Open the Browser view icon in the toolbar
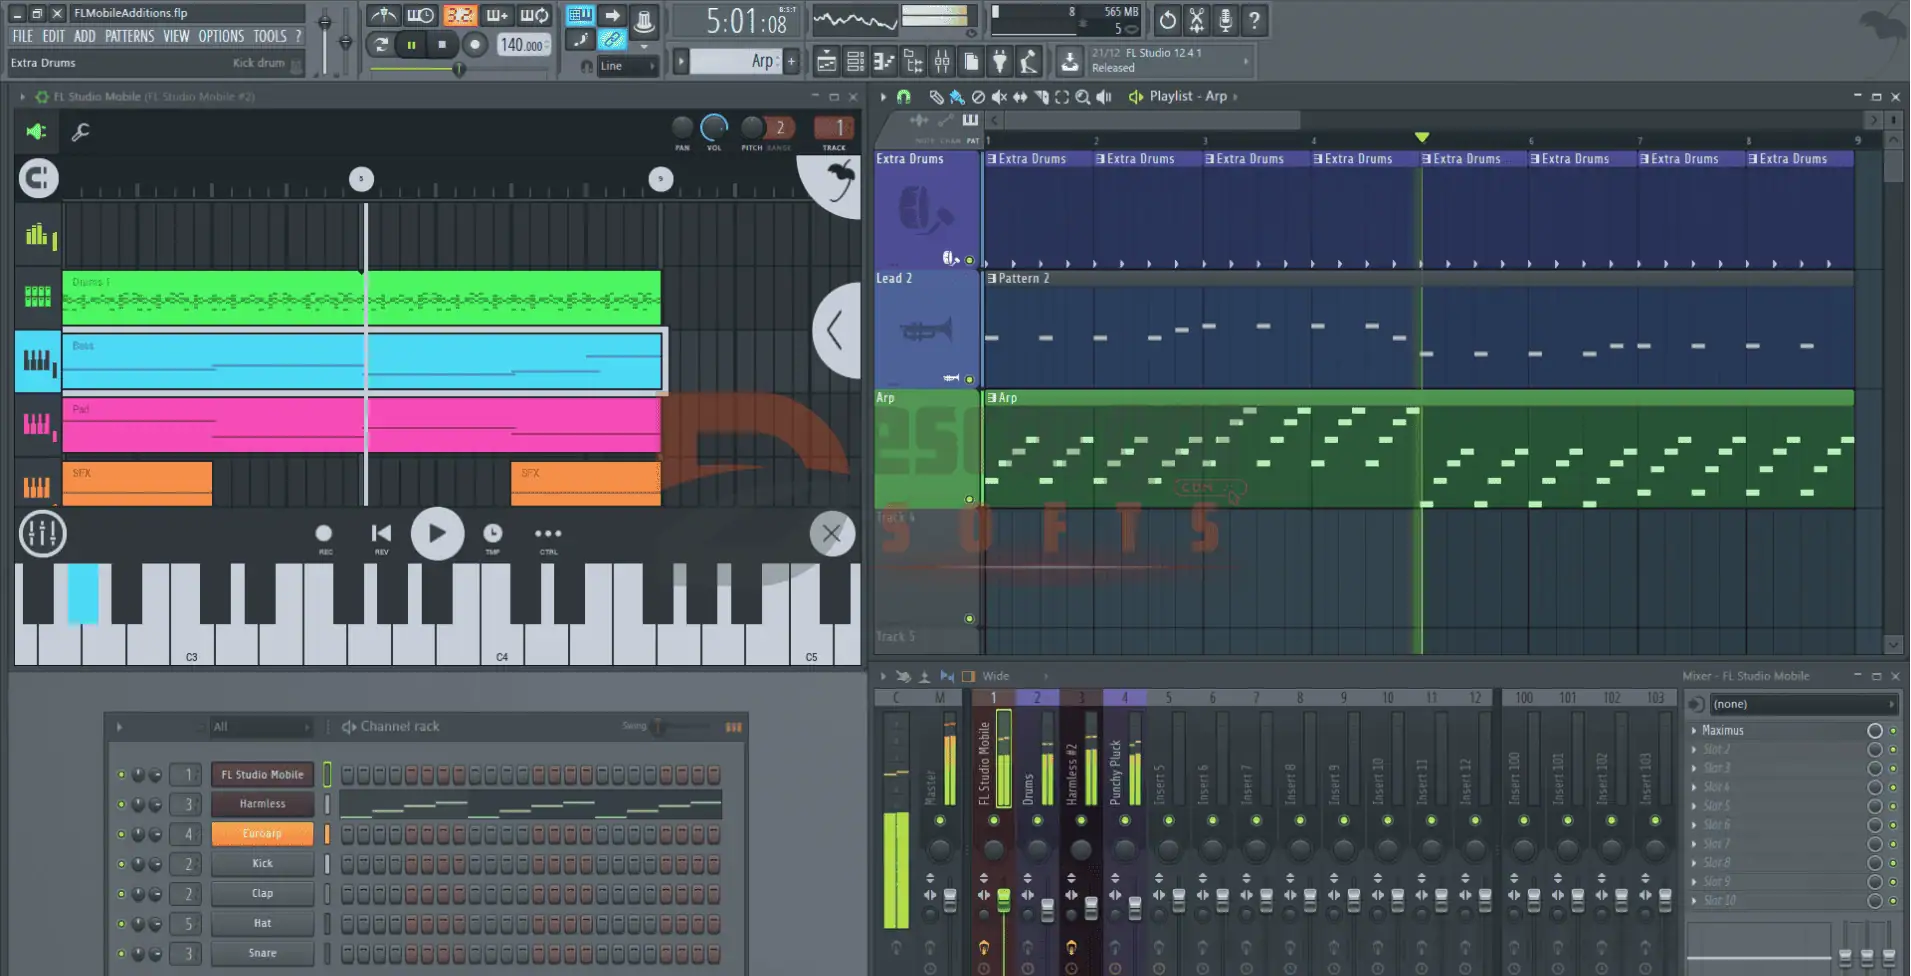Screen dimensions: 1911x976 [913, 62]
